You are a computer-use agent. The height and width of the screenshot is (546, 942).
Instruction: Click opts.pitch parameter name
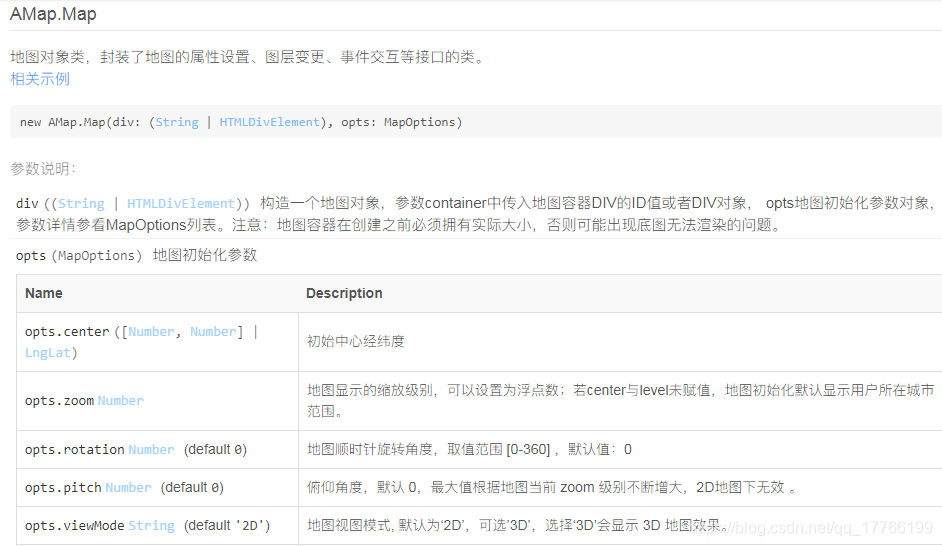click(63, 487)
